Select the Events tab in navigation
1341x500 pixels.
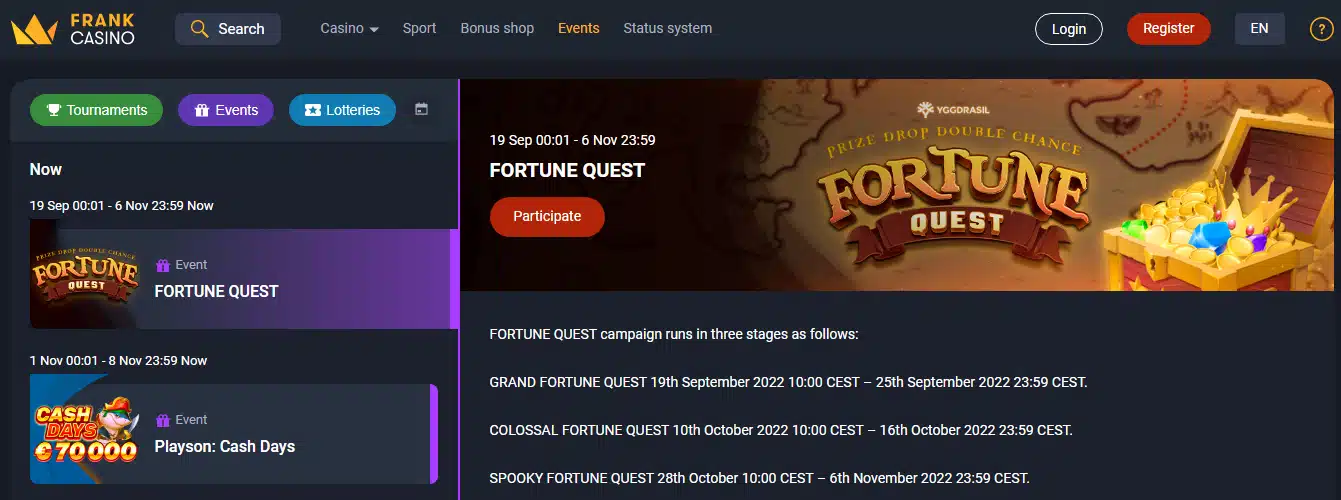(x=579, y=28)
